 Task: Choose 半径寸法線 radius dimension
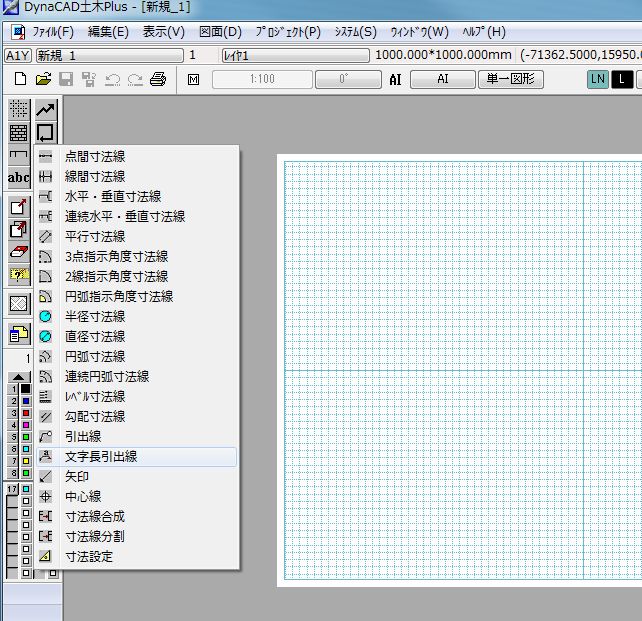pyautogui.click(x=137, y=316)
